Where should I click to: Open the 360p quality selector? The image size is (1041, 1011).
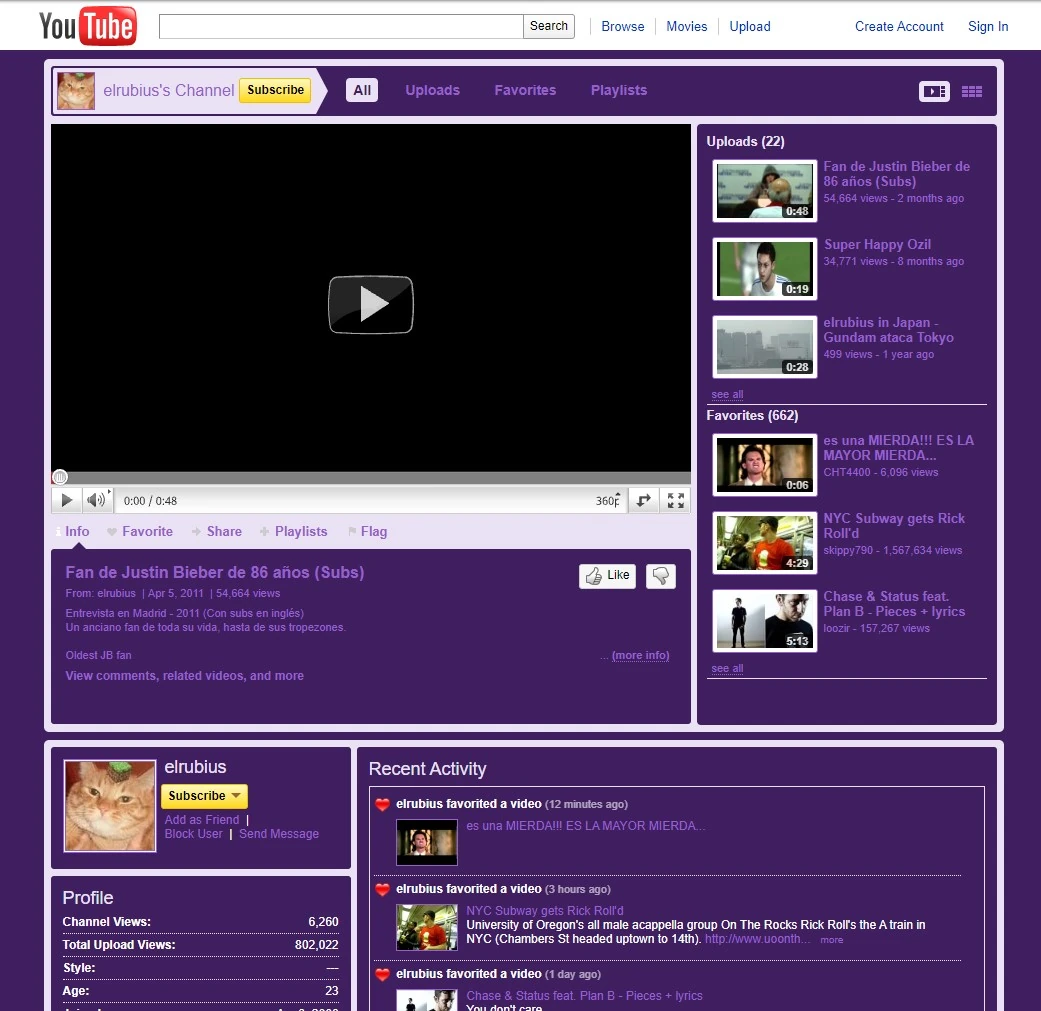tap(606, 500)
